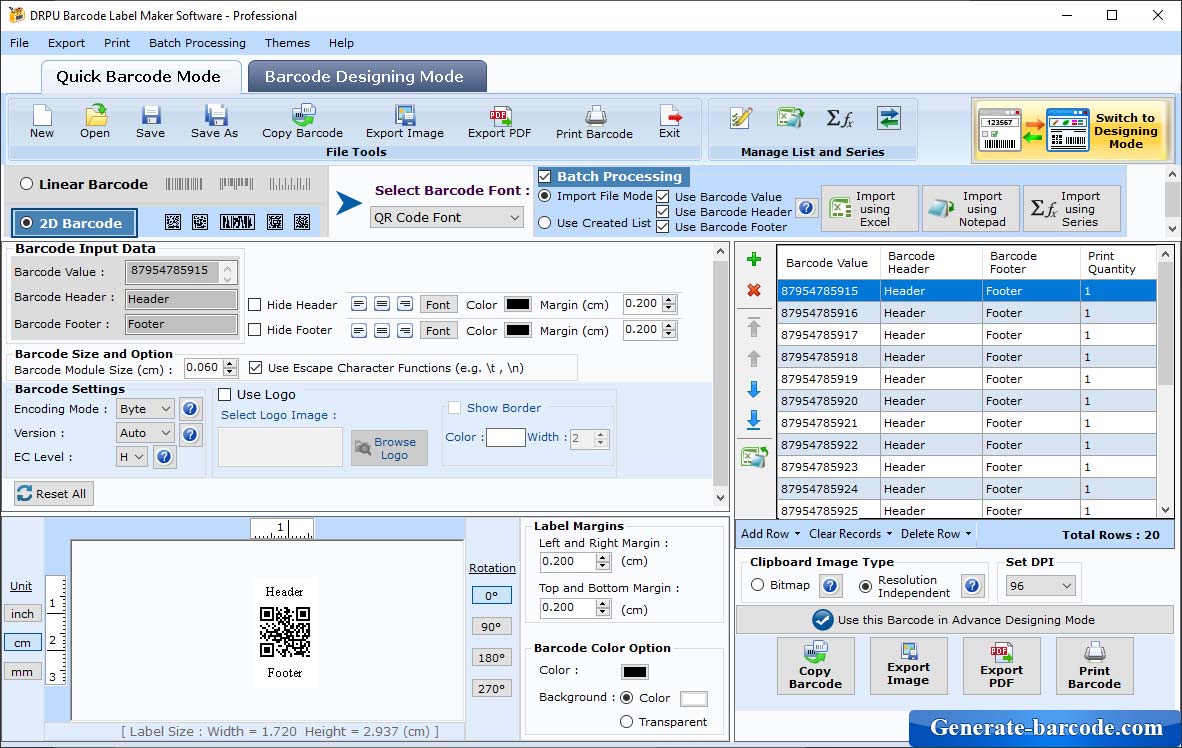1182x748 pixels.
Task: Add a row with the green plus icon
Action: pyautogui.click(x=753, y=260)
